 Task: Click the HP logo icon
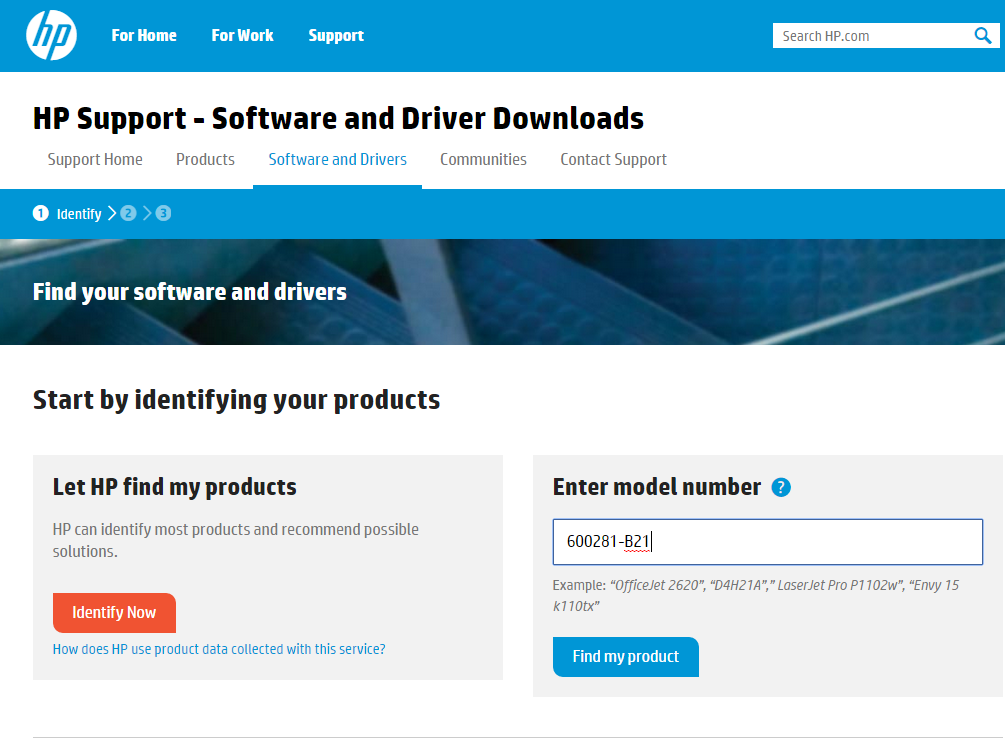(x=51, y=35)
